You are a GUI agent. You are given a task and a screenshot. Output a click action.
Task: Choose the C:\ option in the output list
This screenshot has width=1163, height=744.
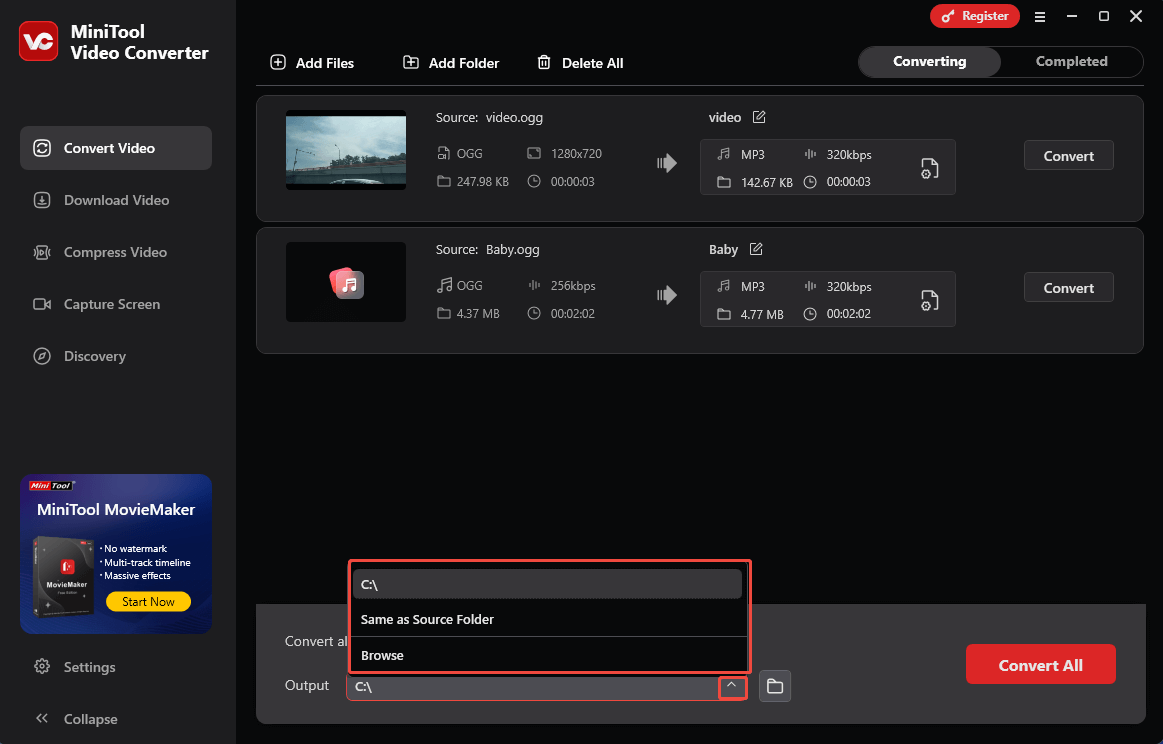pyautogui.click(x=547, y=585)
